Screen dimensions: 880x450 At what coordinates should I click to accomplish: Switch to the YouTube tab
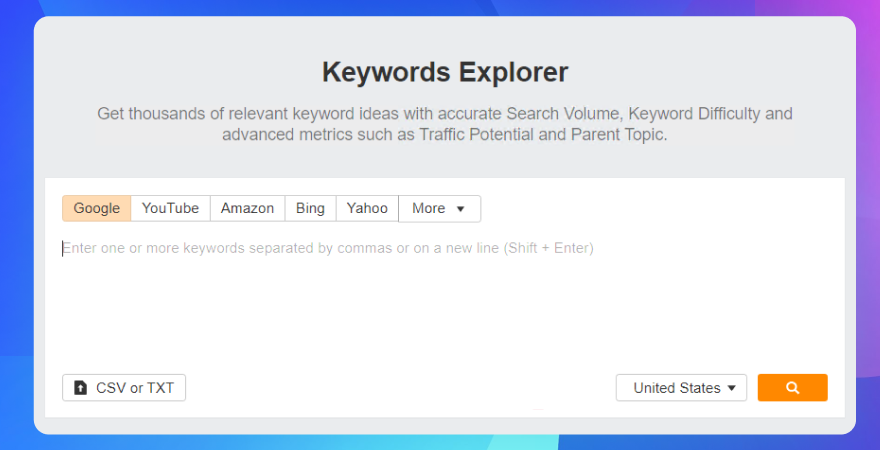pyautogui.click(x=170, y=208)
